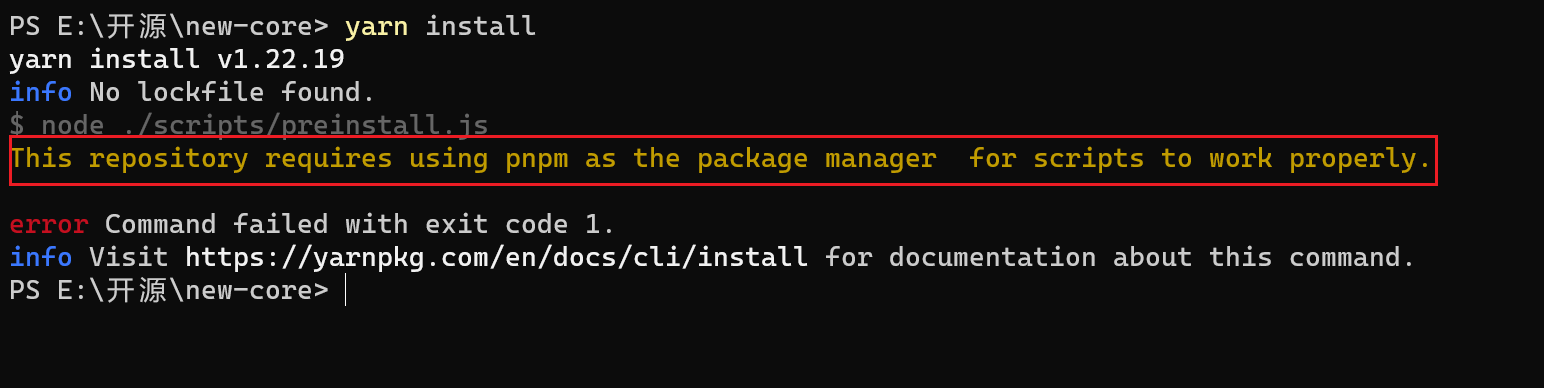Viewport: 1544px width, 388px height.
Task: Click 'documentation about this command.' text
Action: tap(1152, 257)
